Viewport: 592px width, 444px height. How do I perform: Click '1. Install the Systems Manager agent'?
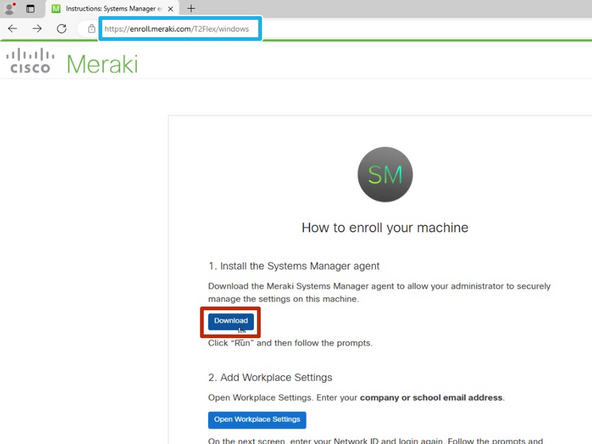(294, 266)
